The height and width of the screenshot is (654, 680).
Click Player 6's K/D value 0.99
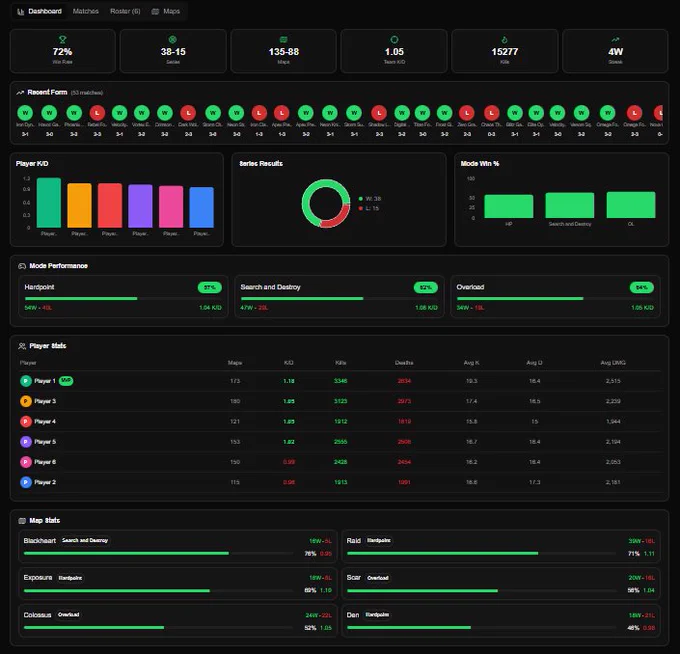click(x=289, y=462)
